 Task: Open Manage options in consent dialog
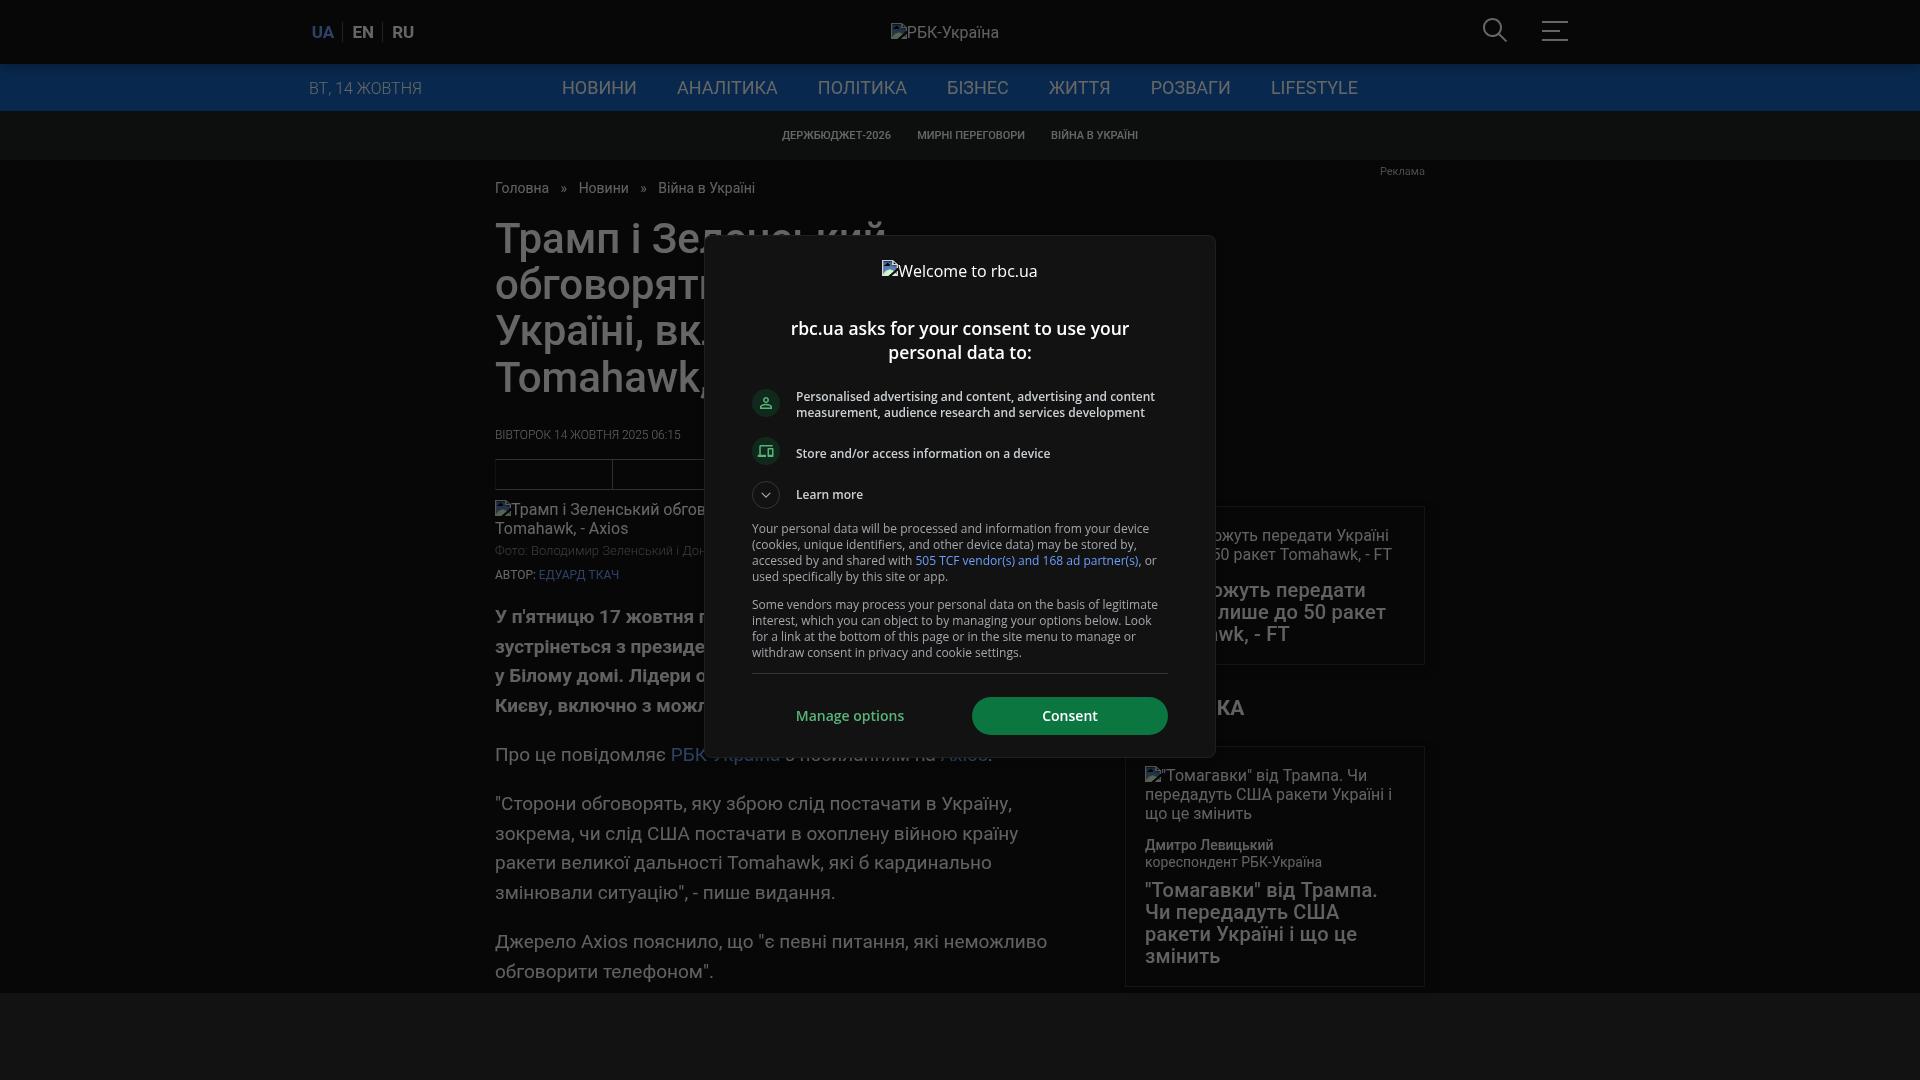click(x=849, y=716)
